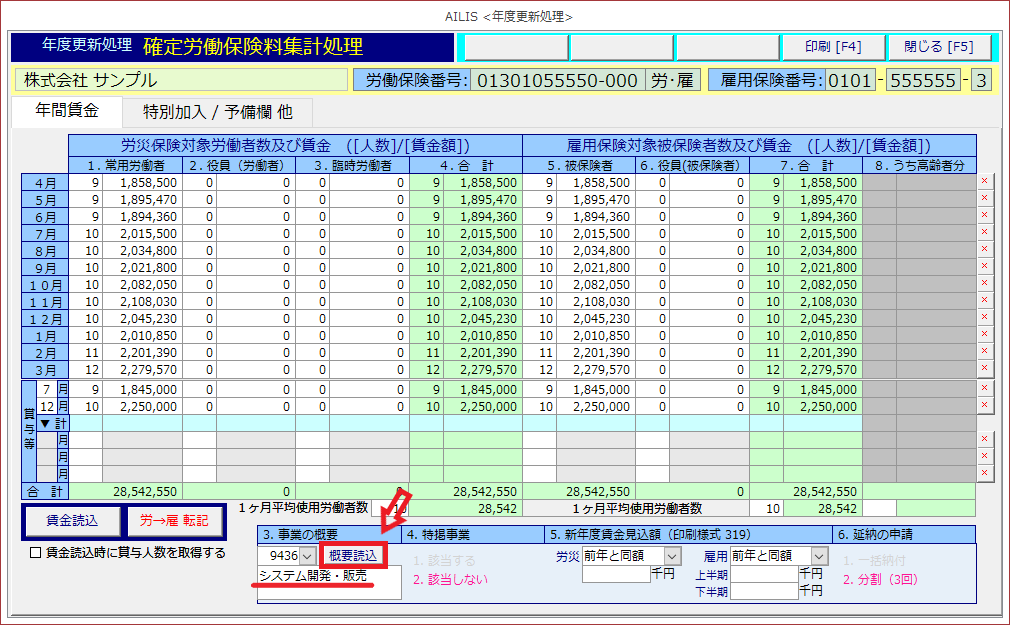This screenshot has width=1010, height=625.
Task: Click the × clear icon for the 7月 monthly row
Action: 985,232
